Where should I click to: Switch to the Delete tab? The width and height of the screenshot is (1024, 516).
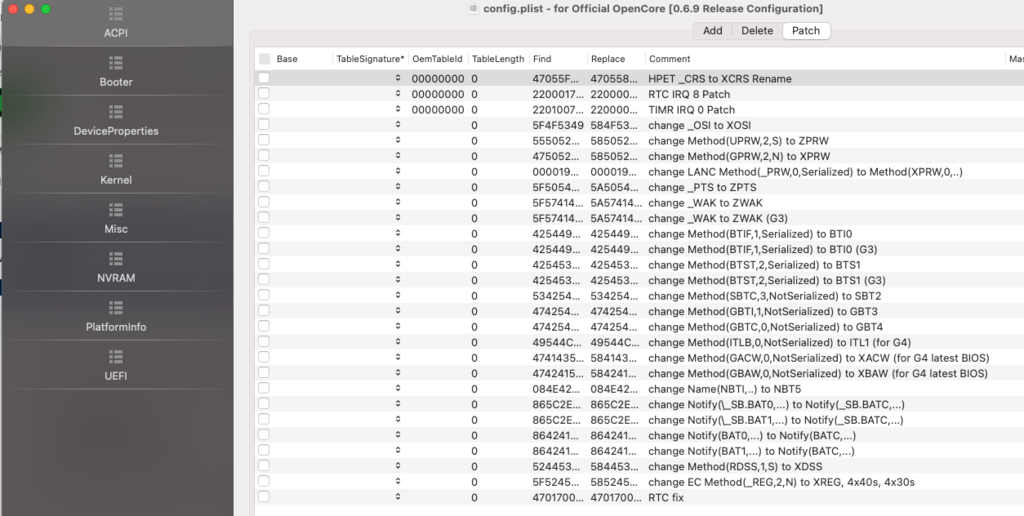click(x=757, y=31)
